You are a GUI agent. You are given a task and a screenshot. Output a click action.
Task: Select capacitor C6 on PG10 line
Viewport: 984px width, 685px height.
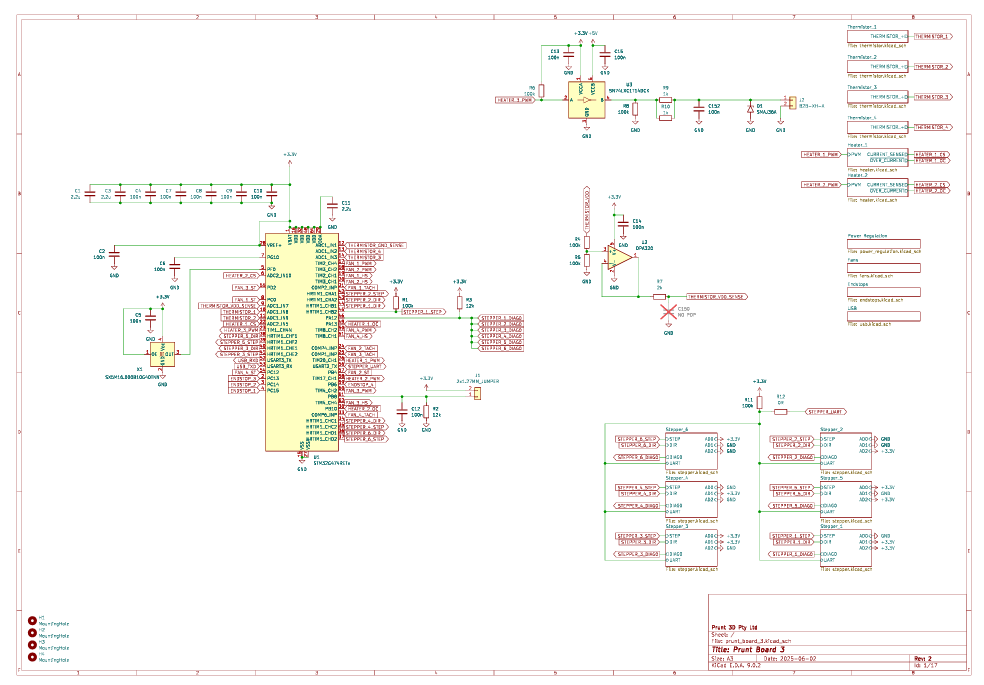tap(175, 267)
